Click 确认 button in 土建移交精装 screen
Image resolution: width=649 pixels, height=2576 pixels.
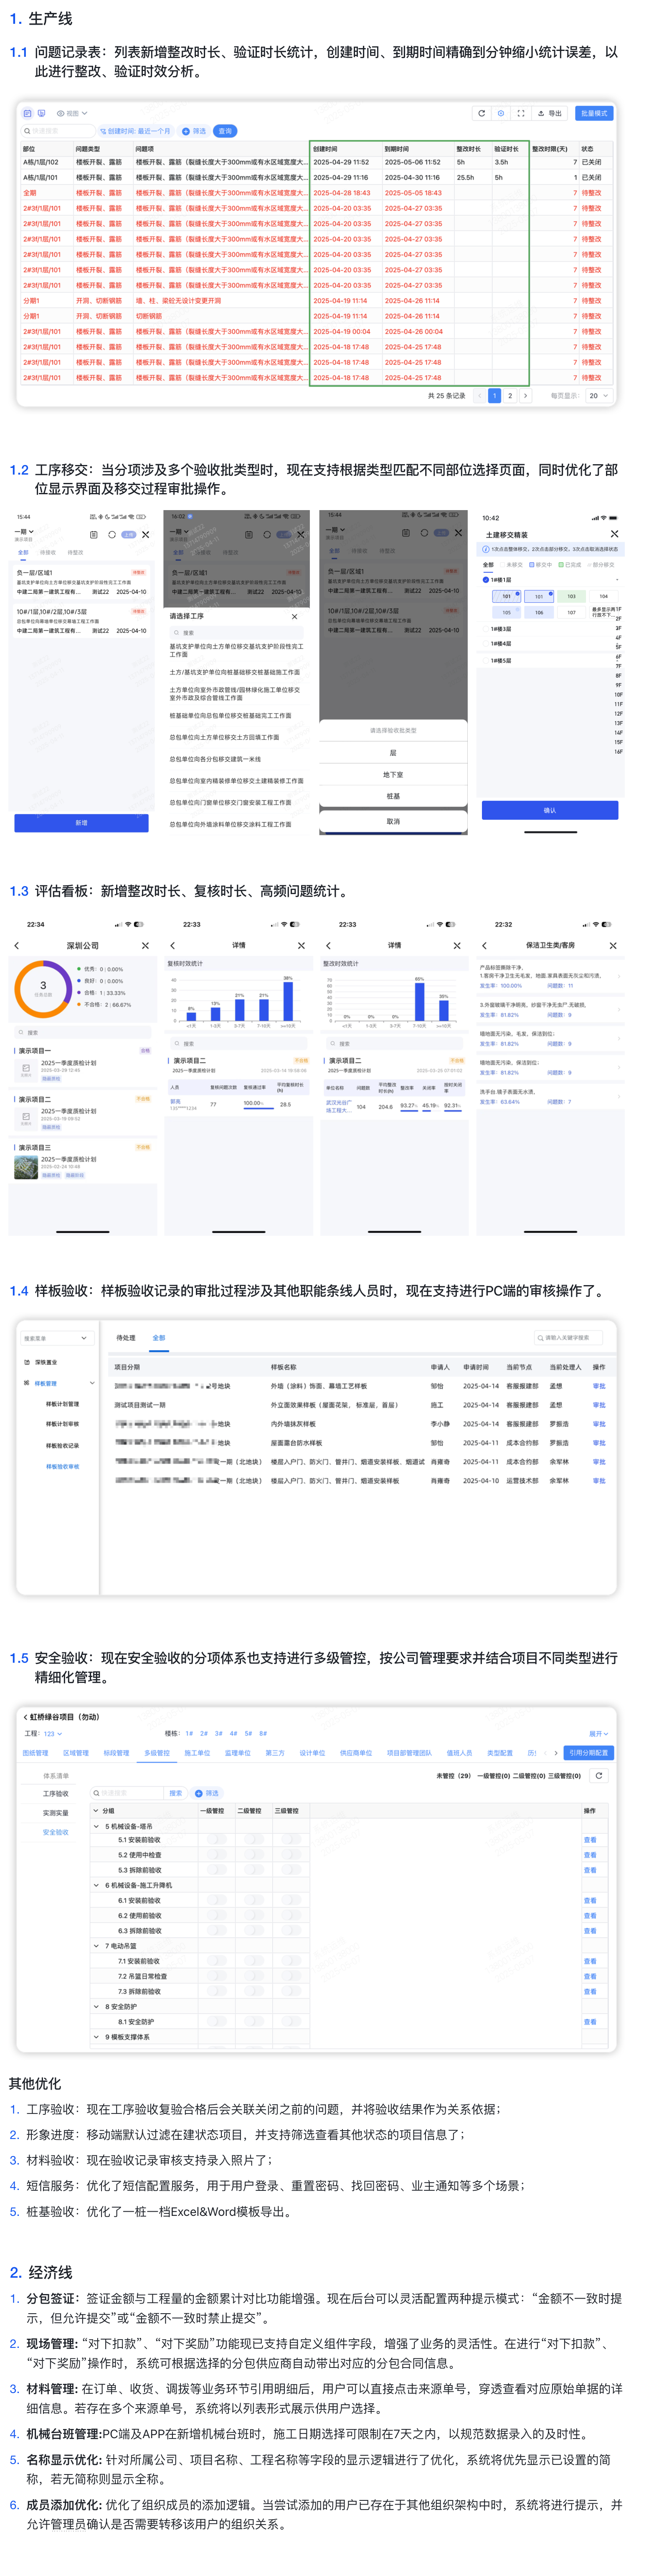point(549,810)
